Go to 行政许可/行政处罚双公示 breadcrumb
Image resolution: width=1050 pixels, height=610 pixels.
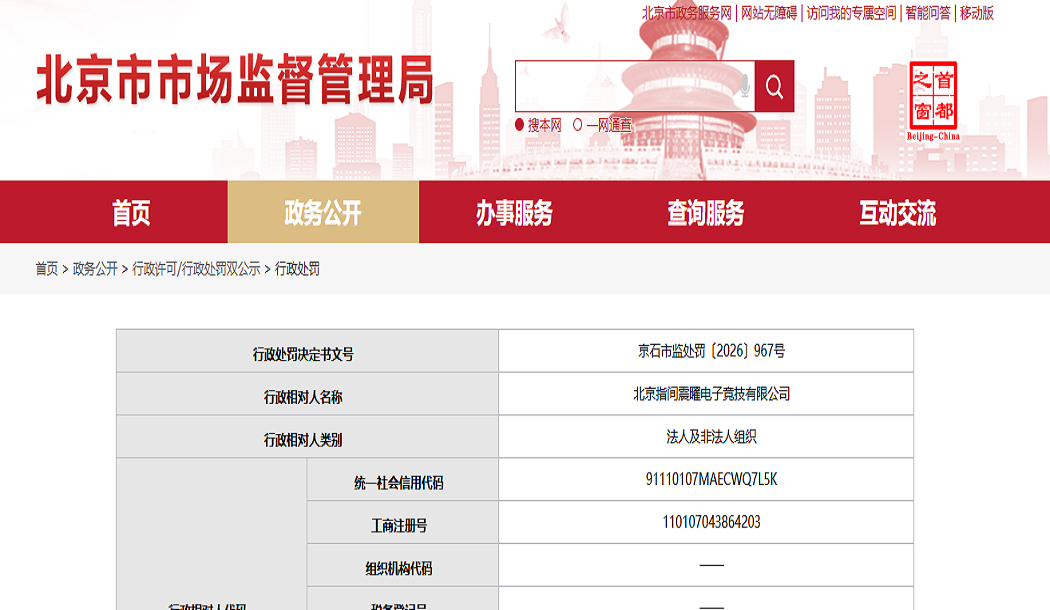coord(196,269)
